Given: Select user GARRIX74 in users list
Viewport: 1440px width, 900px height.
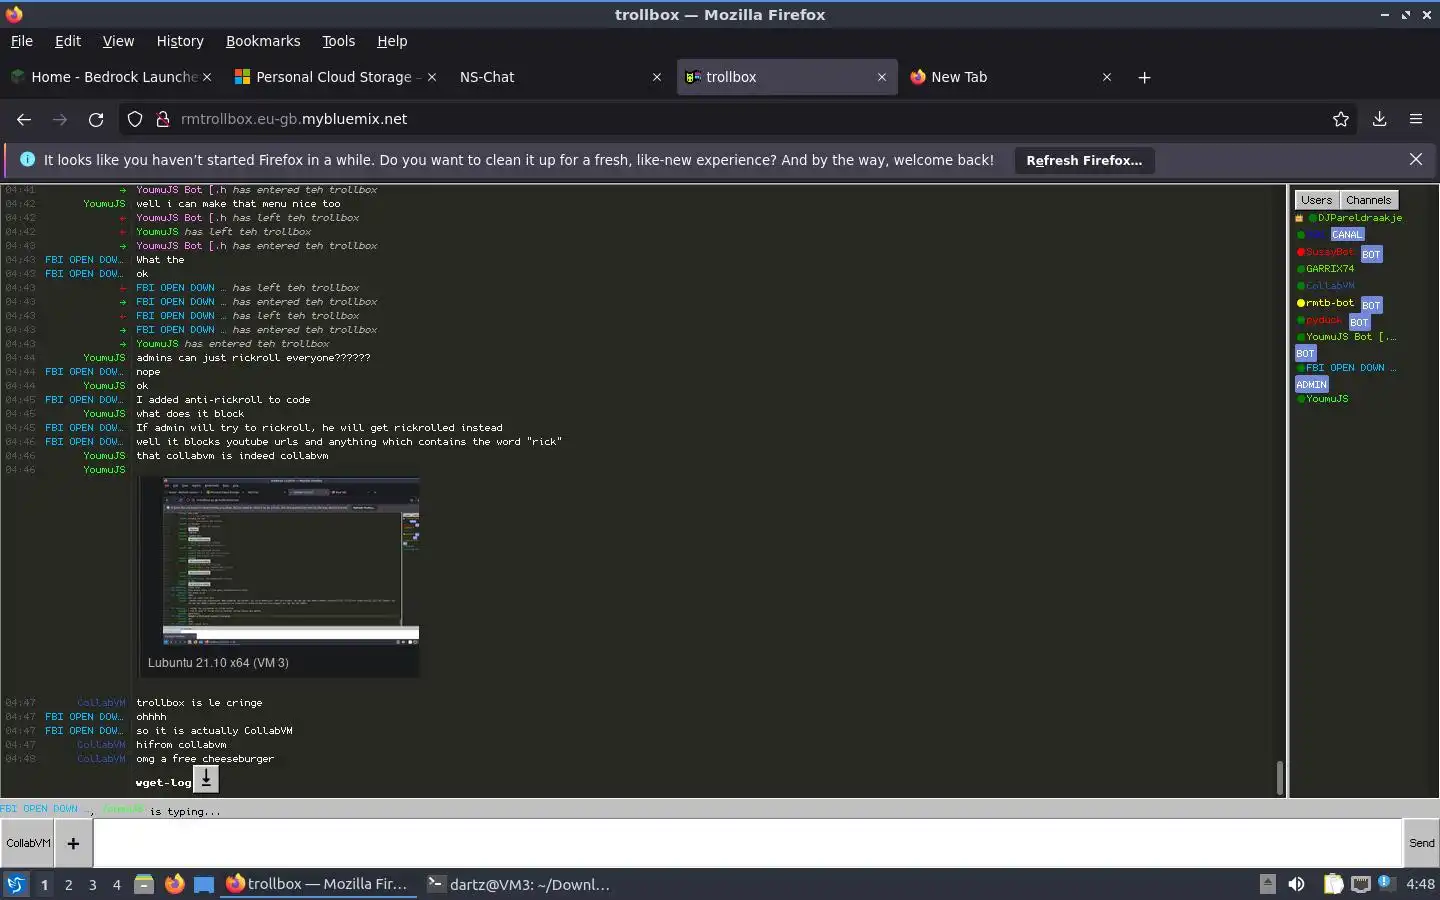Looking at the screenshot, I should click(1330, 268).
